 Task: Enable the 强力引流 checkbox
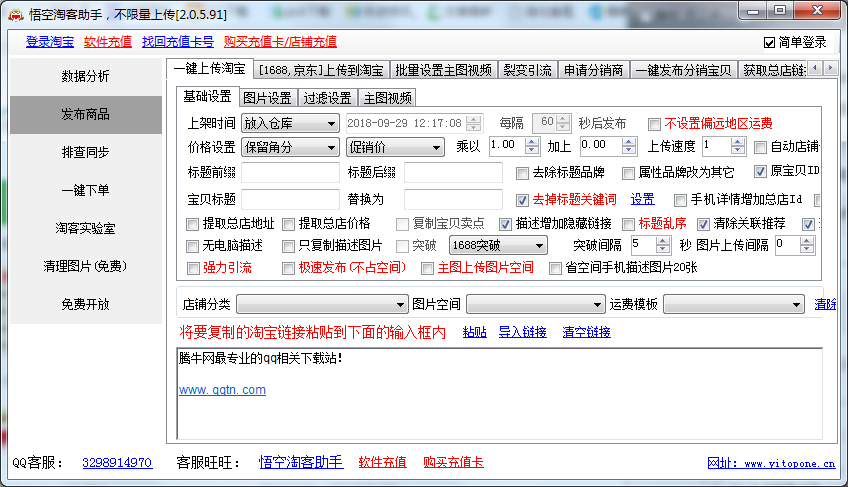(x=193, y=268)
